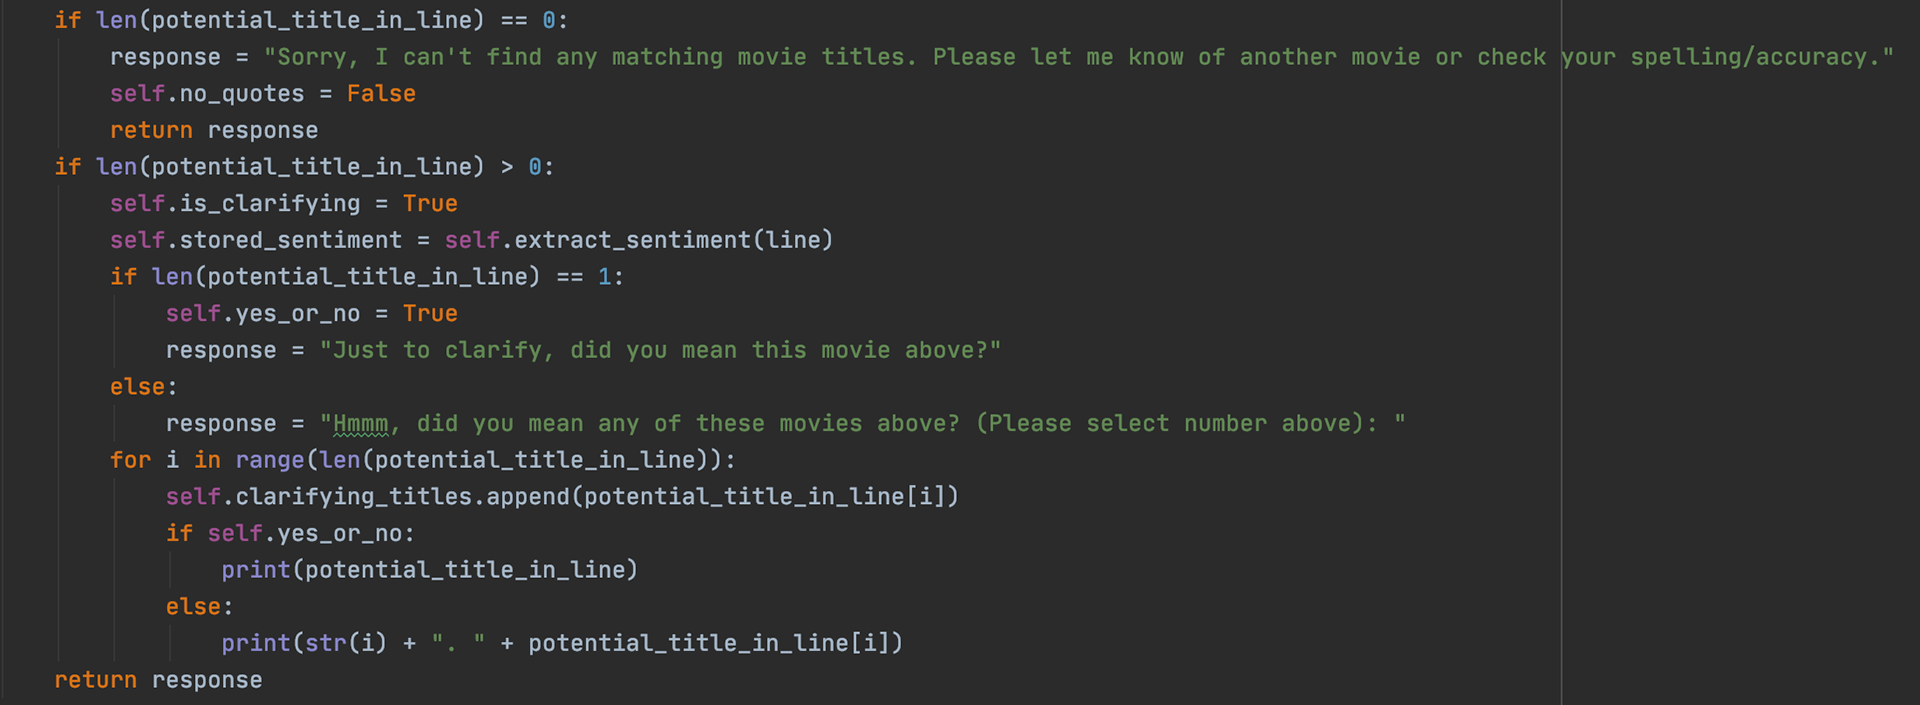
Task: Click the first 'return response' statement
Action: (x=214, y=130)
